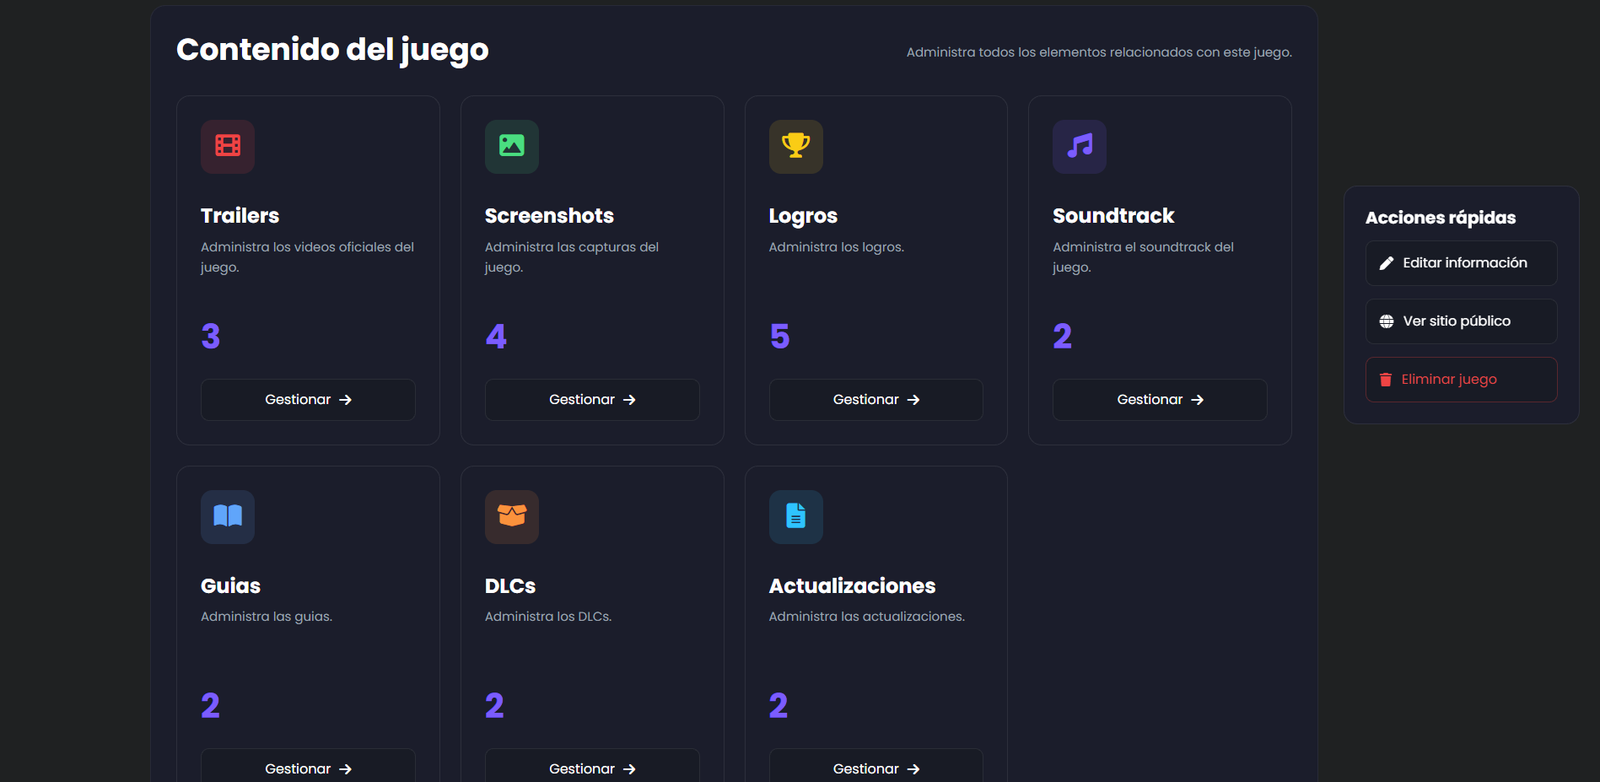Click the DLCs card title
Image resolution: width=1600 pixels, height=782 pixels.
(x=510, y=586)
